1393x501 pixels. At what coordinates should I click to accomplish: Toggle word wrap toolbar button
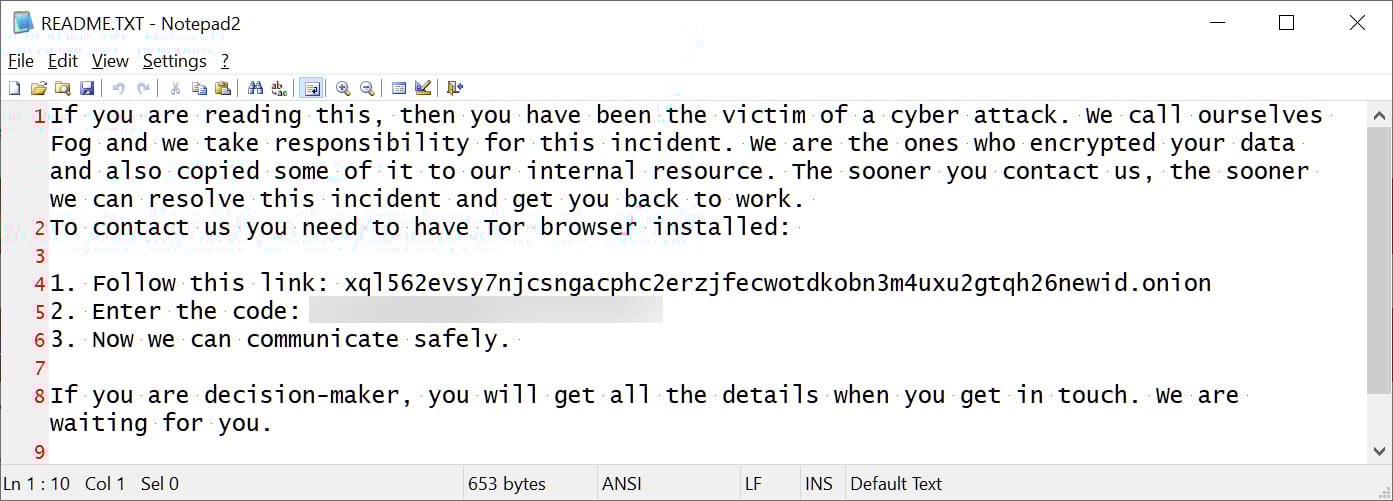(x=311, y=88)
